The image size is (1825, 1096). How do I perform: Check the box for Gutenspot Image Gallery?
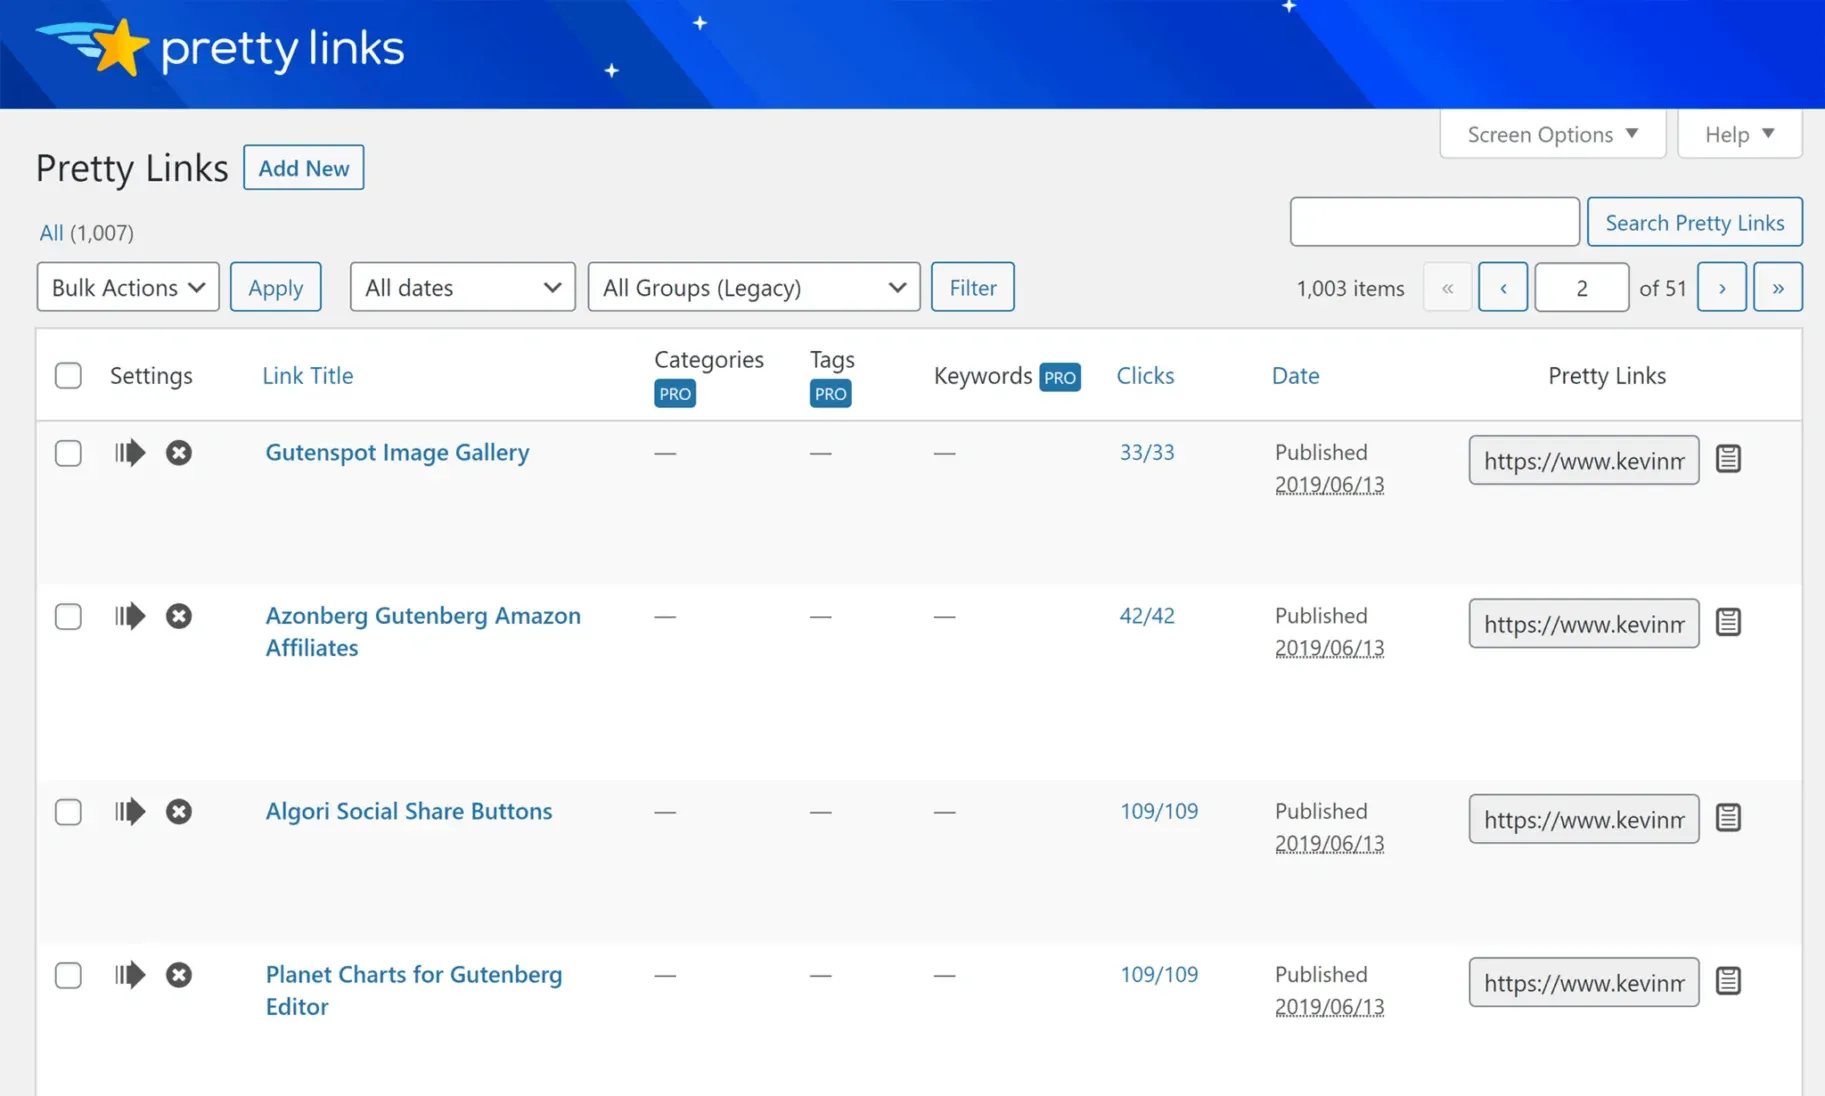pos(68,453)
